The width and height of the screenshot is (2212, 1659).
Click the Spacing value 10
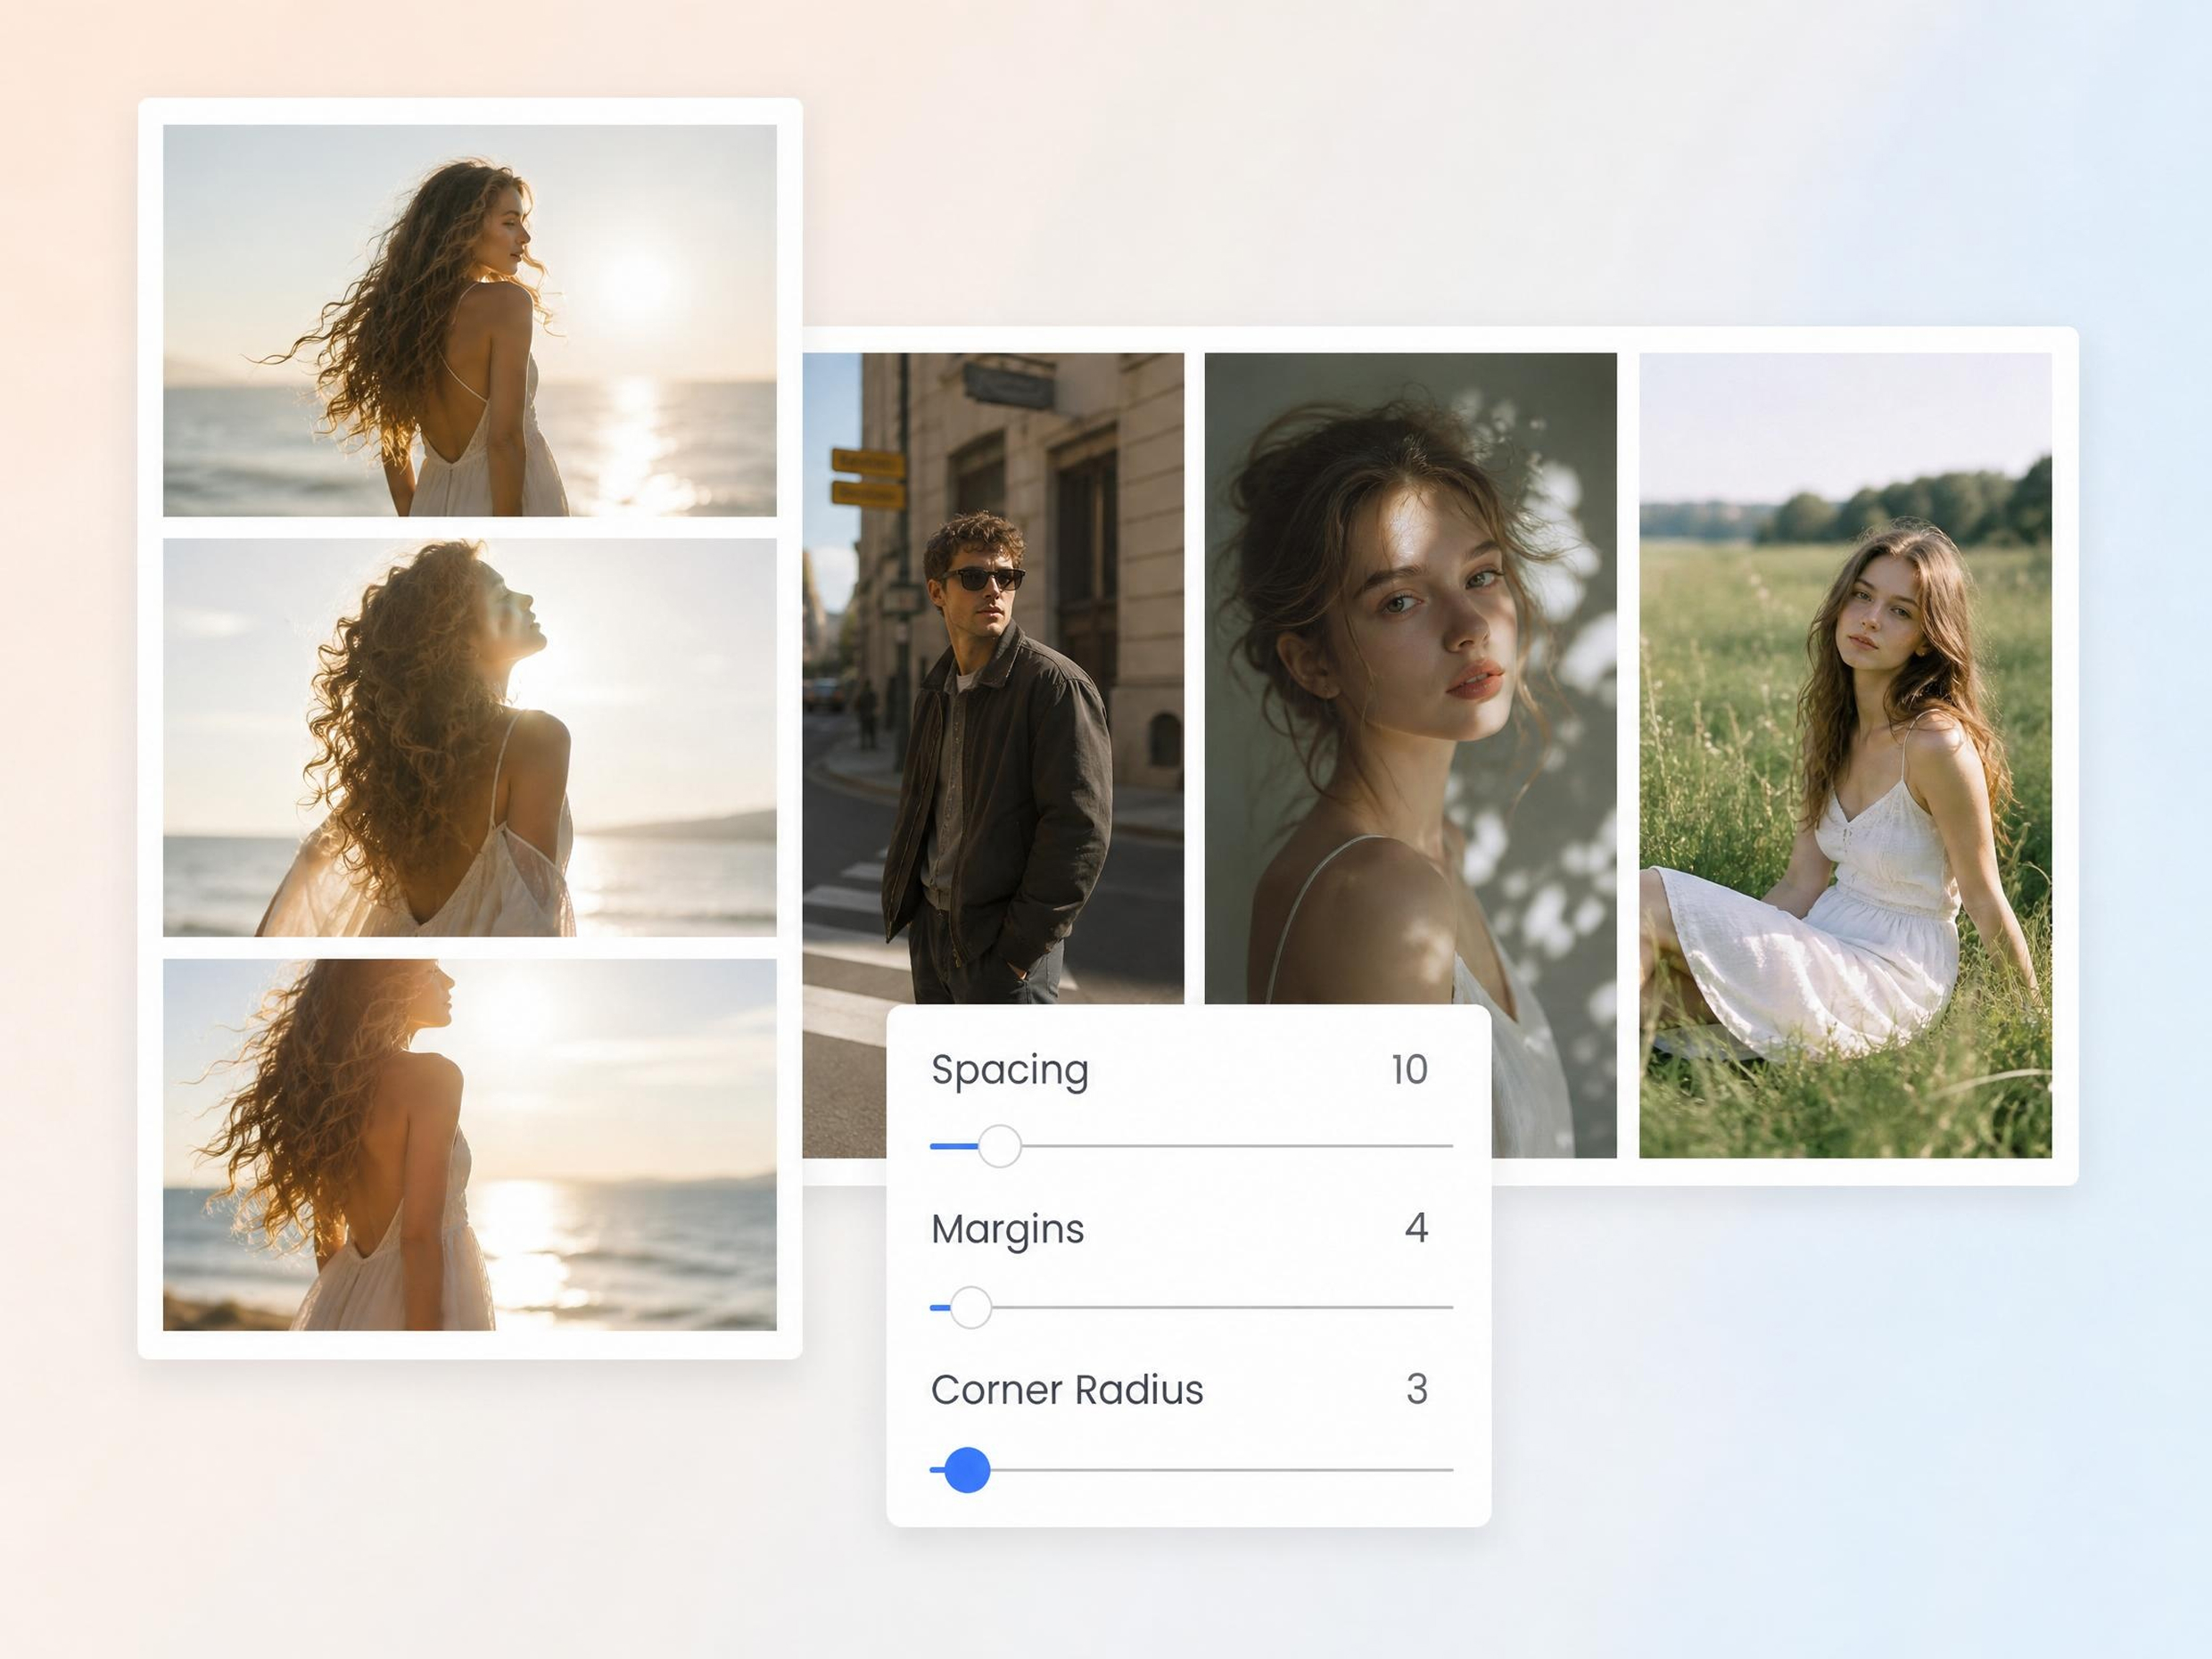1409,1070
